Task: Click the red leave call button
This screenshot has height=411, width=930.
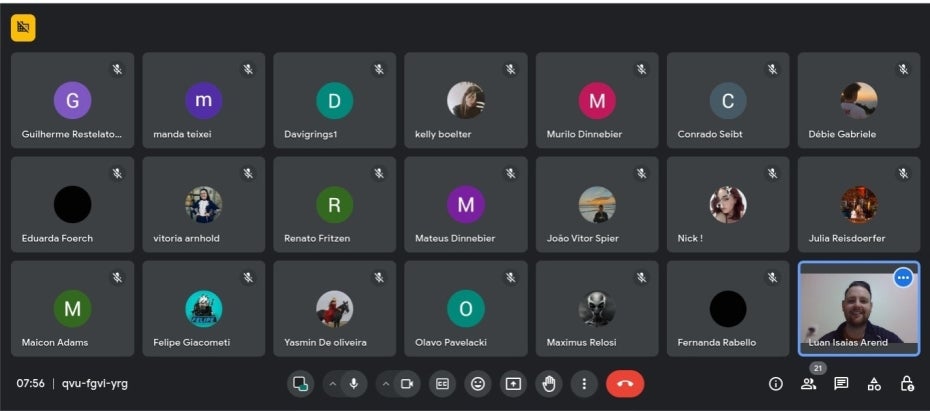Action: pos(625,383)
